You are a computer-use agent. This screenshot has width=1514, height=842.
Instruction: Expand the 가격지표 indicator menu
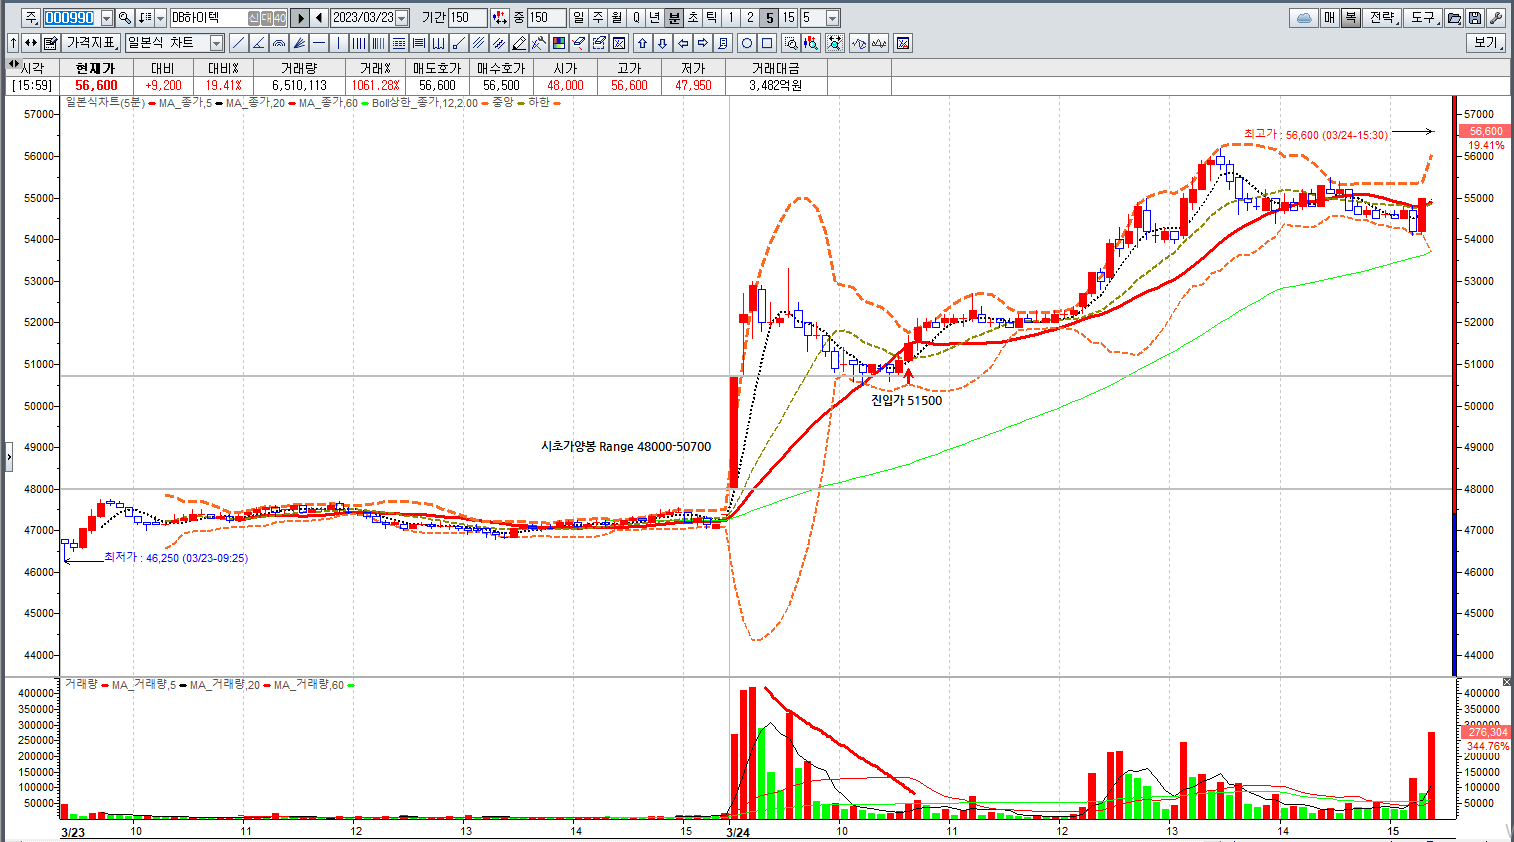[x=92, y=43]
